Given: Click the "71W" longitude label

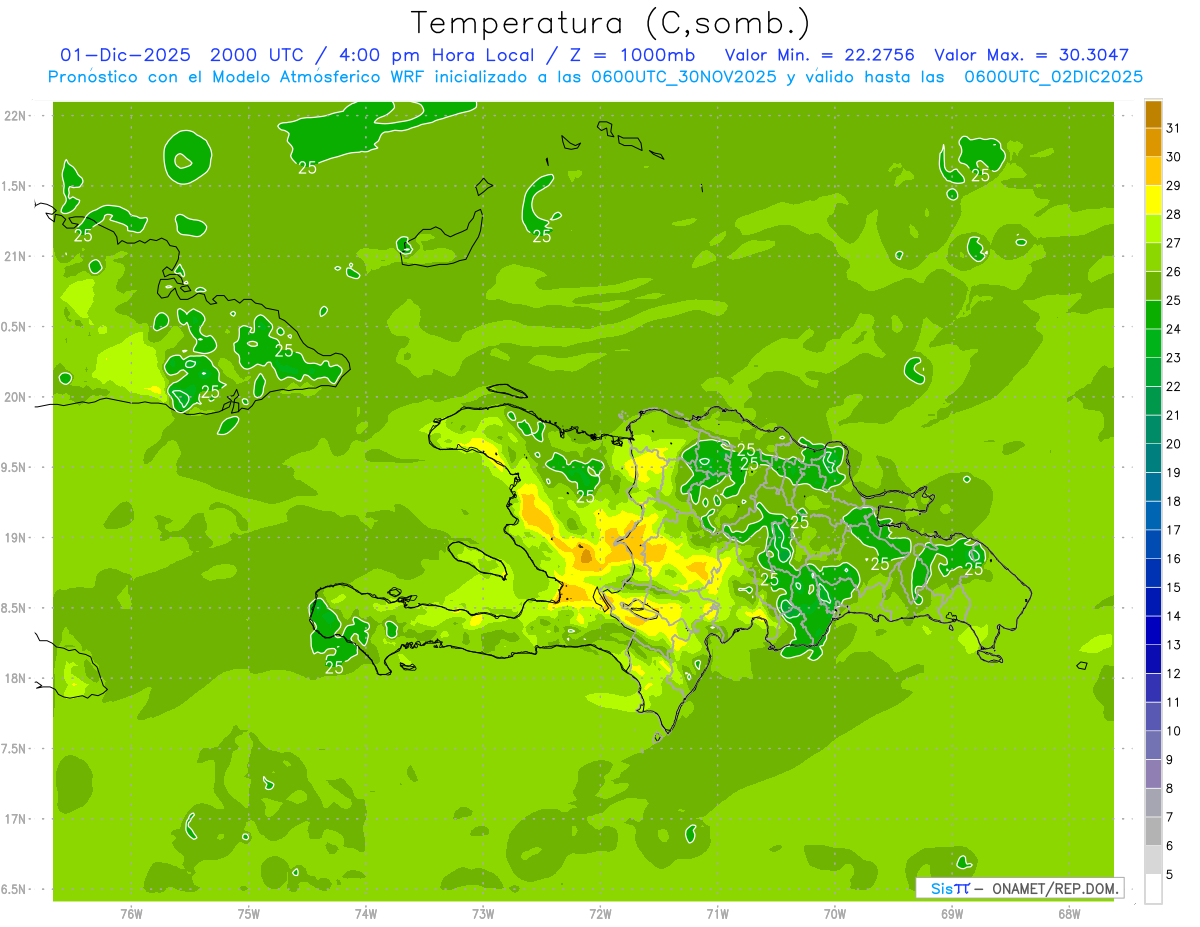Looking at the screenshot, I should [717, 914].
